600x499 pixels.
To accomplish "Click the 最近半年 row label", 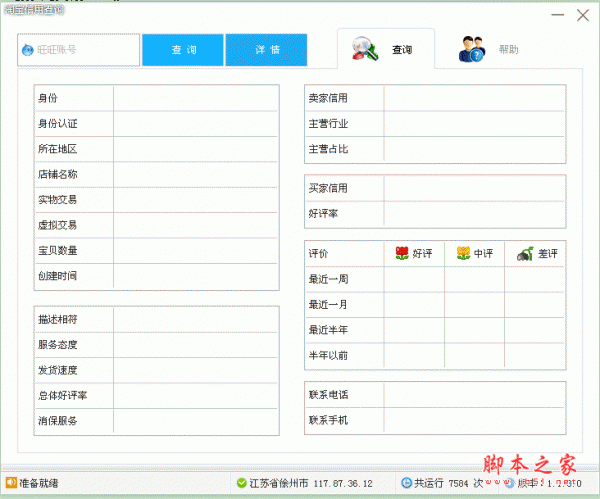I will pos(328,330).
